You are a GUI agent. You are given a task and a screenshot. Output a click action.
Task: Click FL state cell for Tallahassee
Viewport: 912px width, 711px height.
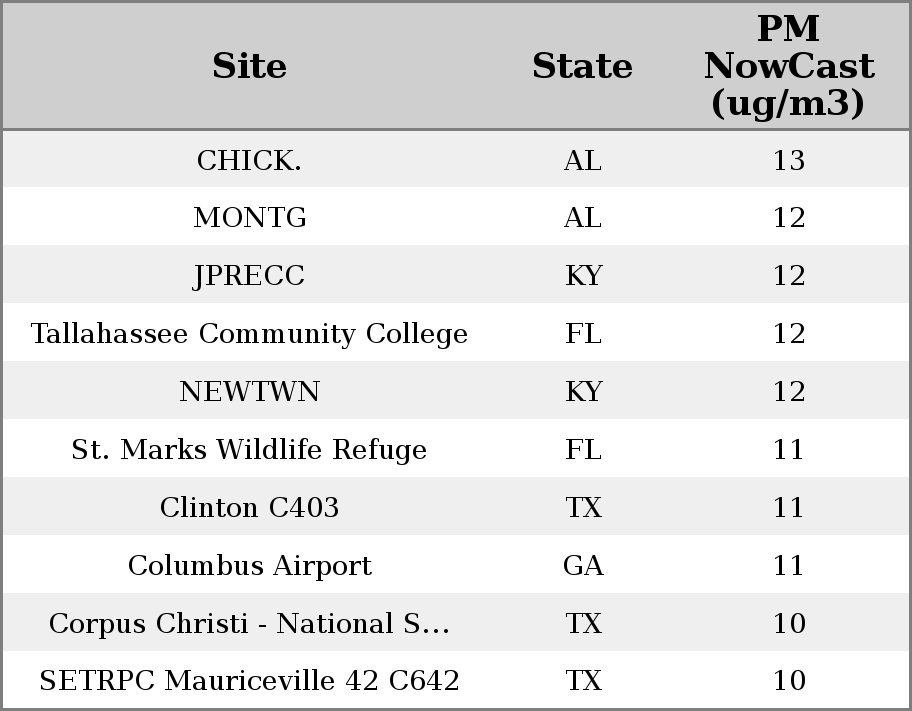coord(583,334)
